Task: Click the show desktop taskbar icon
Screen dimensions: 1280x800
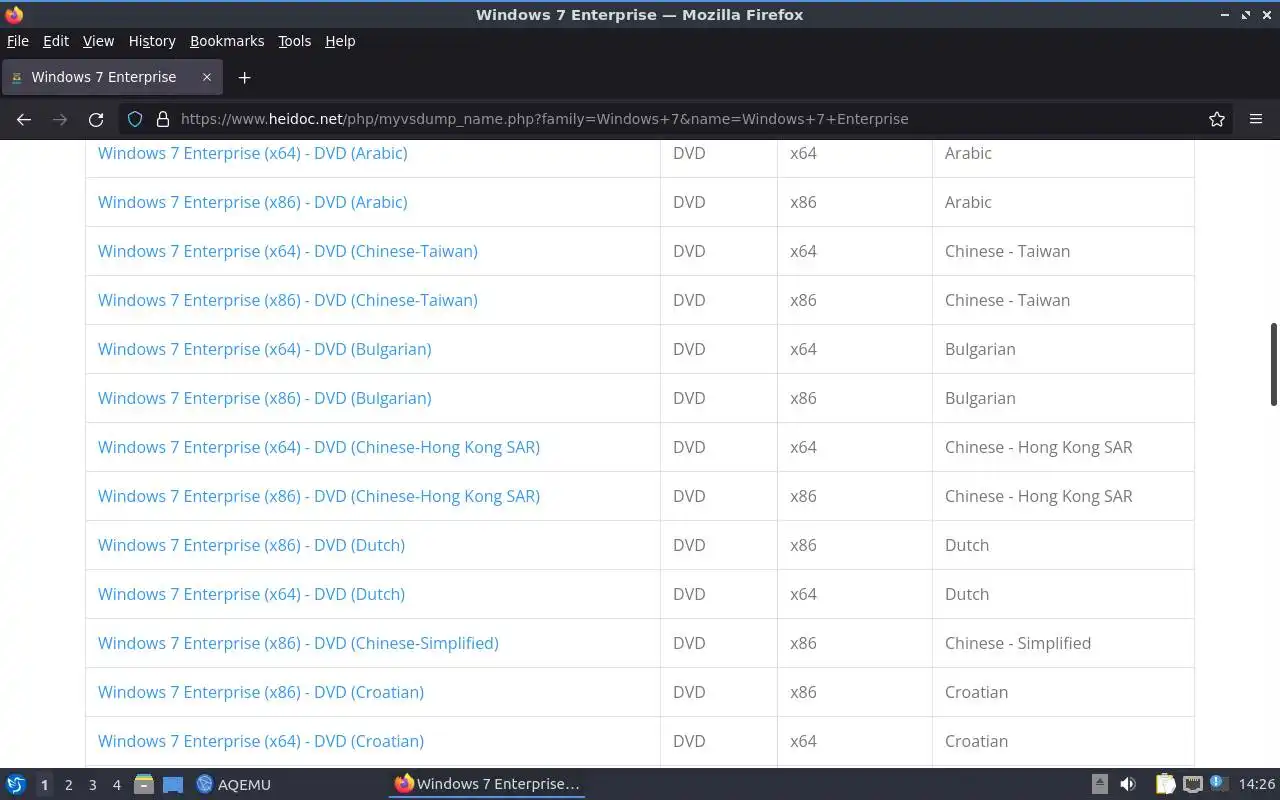Action: tap(173, 784)
